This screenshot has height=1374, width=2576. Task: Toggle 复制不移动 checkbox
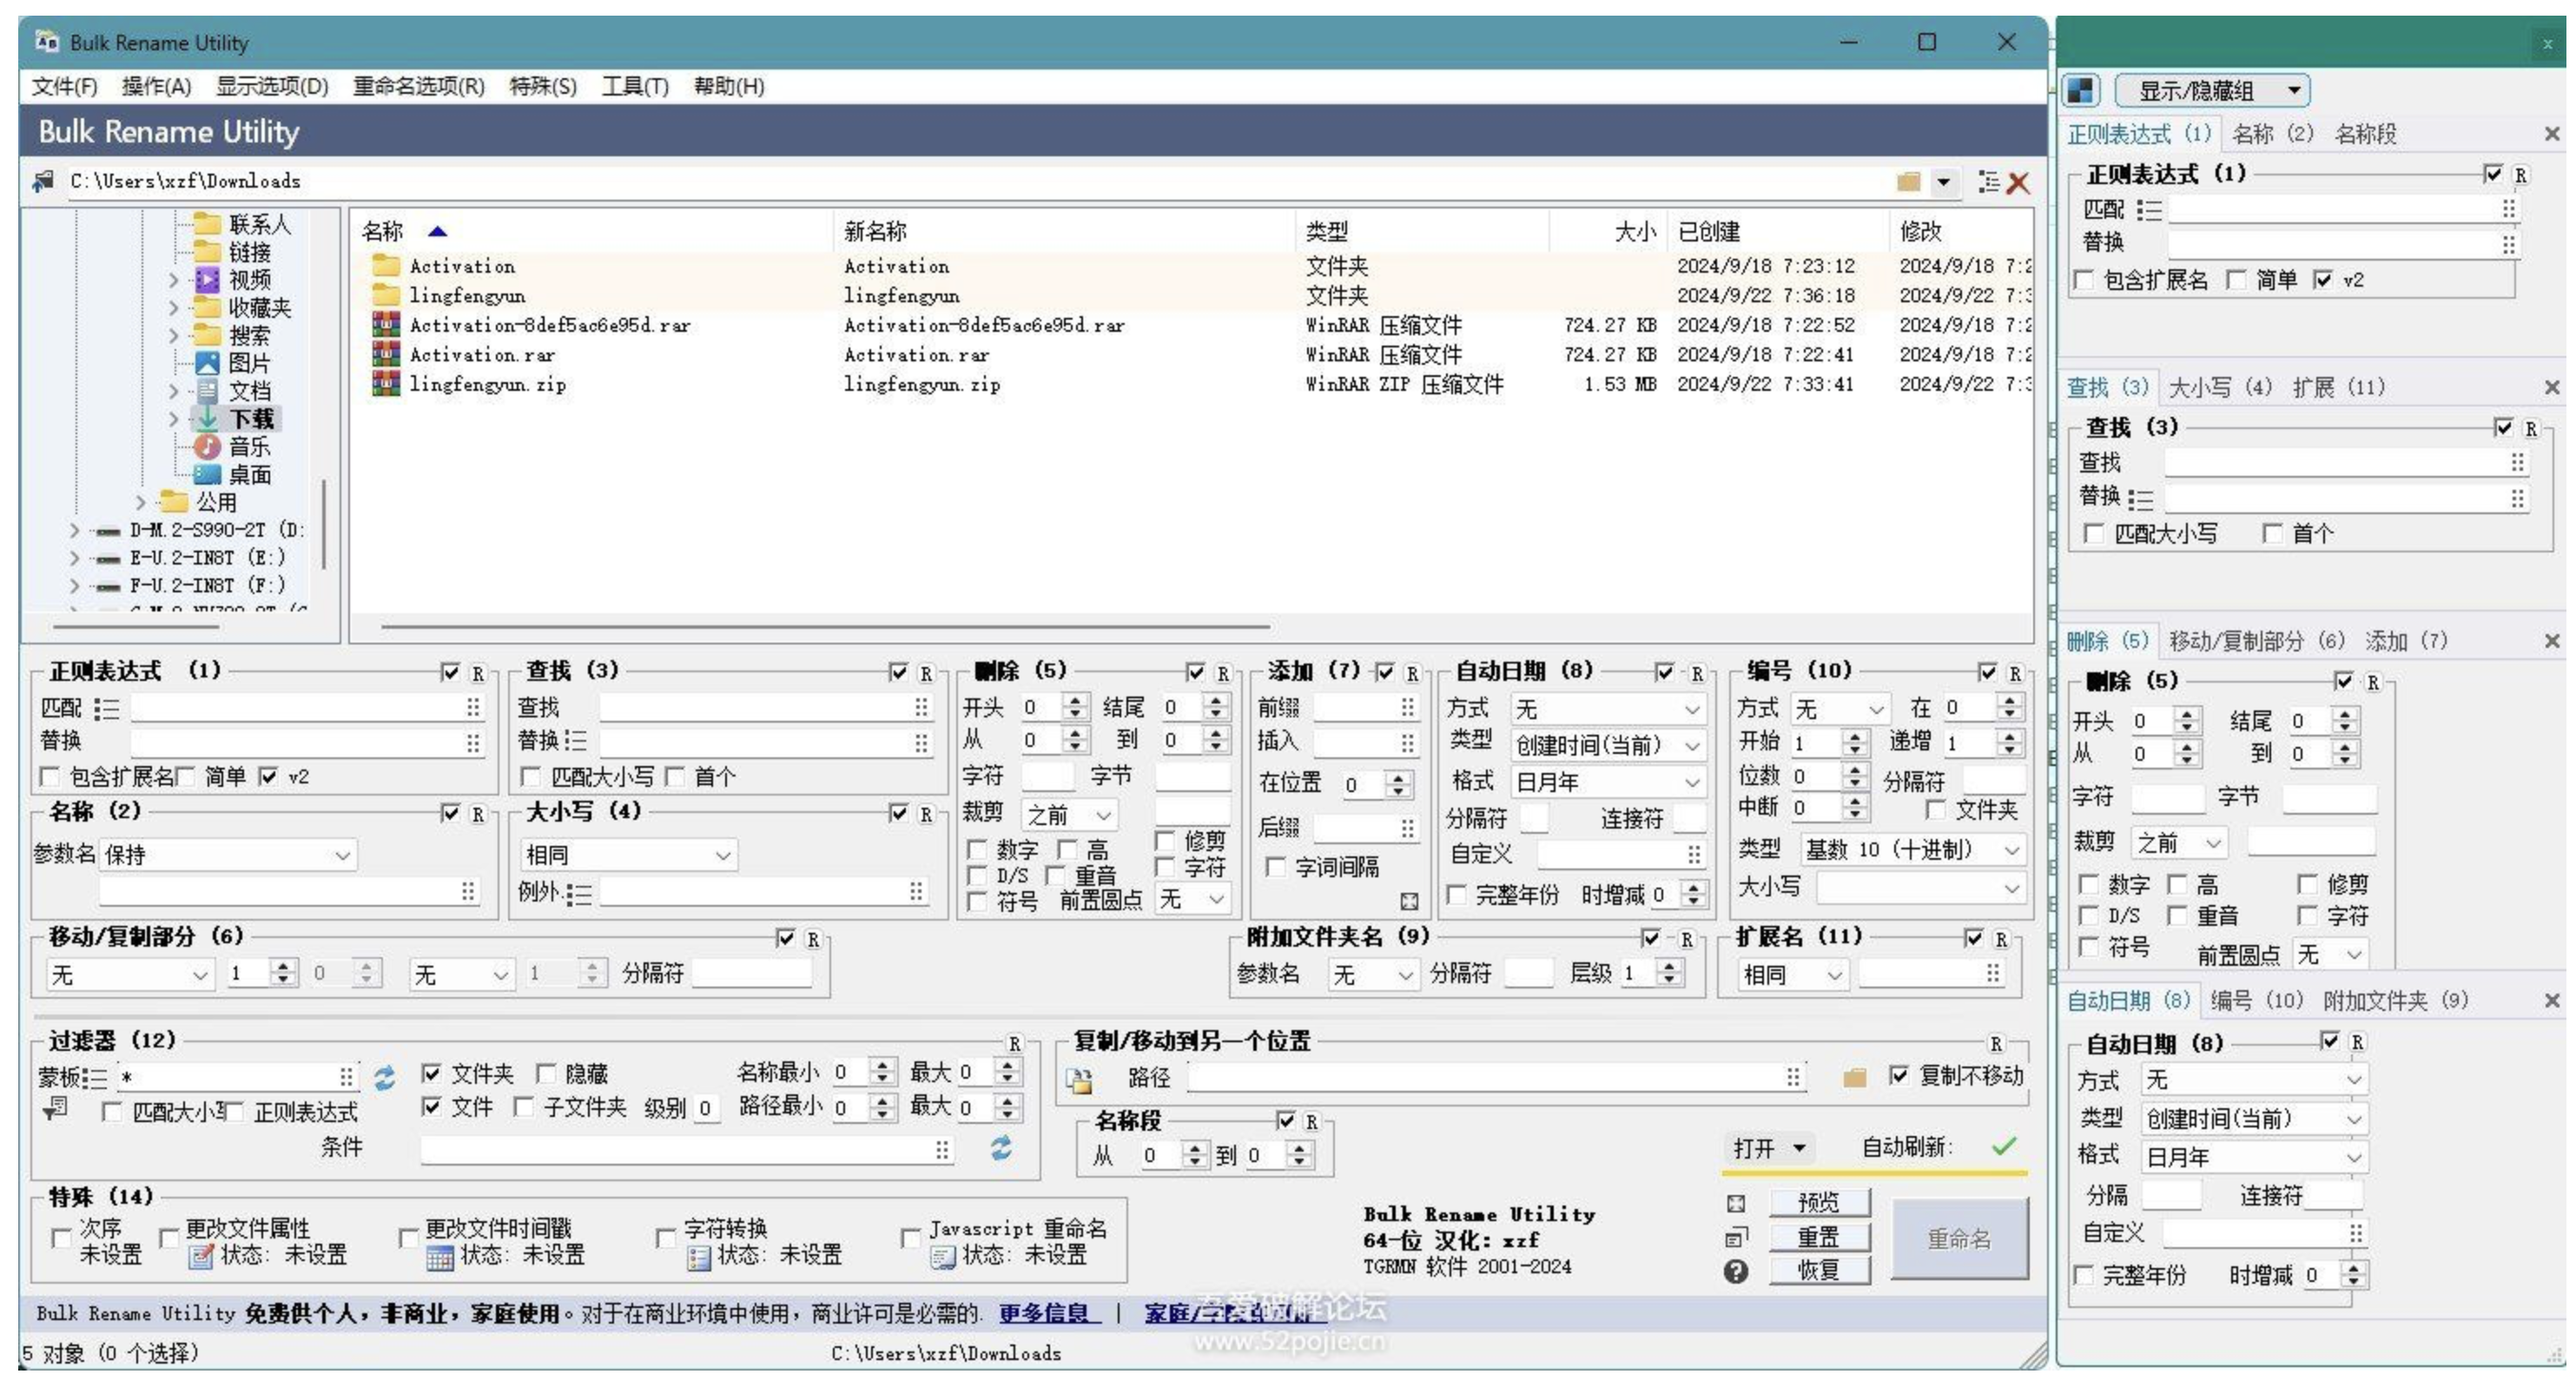1898,1075
